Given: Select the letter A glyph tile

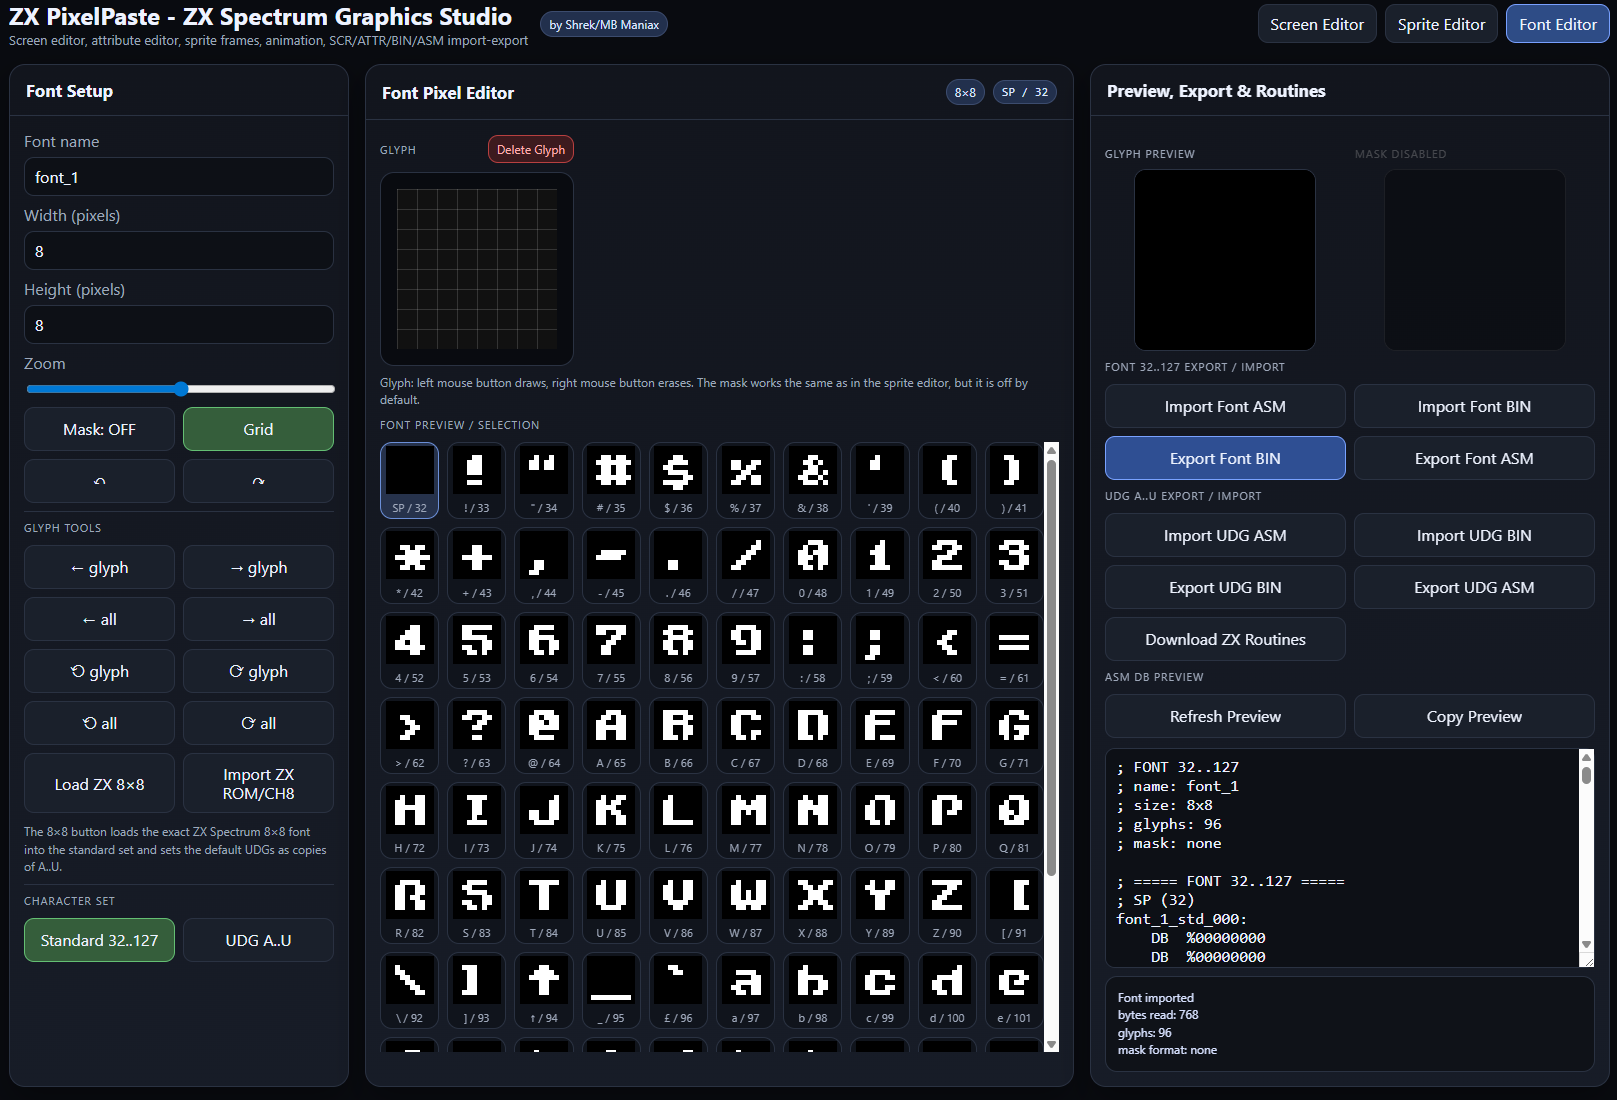Looking at the screenshot, I should click(x=611, y=735).
